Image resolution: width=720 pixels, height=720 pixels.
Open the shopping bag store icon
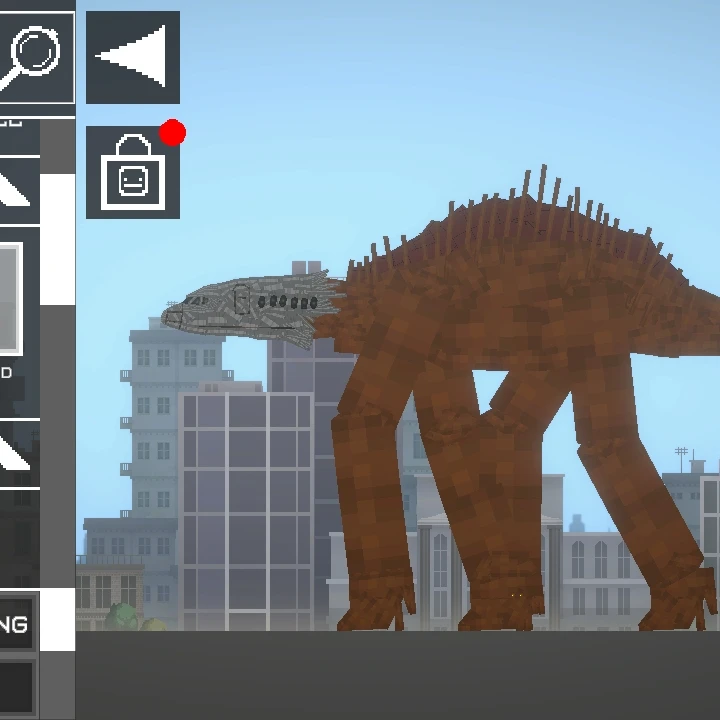click(x=133, y=172)
